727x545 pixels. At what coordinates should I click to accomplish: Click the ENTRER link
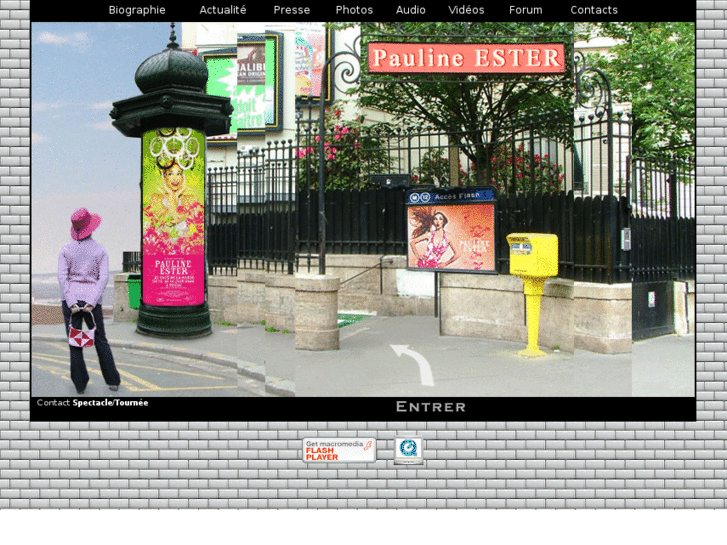[431, 407]
